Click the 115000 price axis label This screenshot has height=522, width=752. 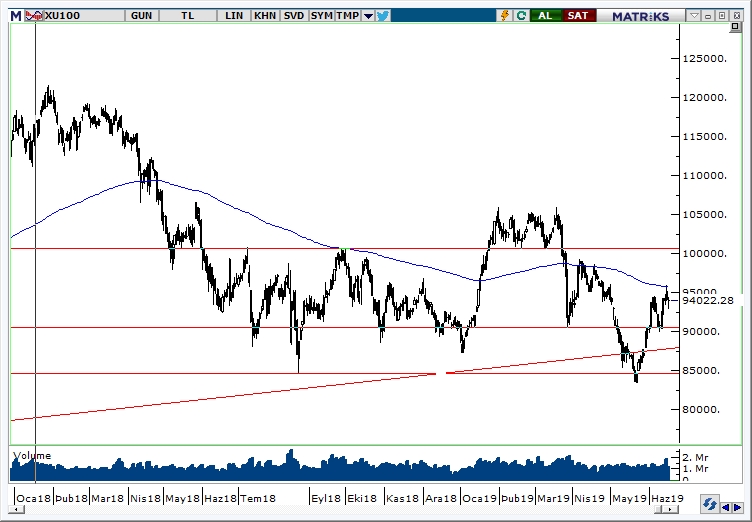click(x=705, y=137)
